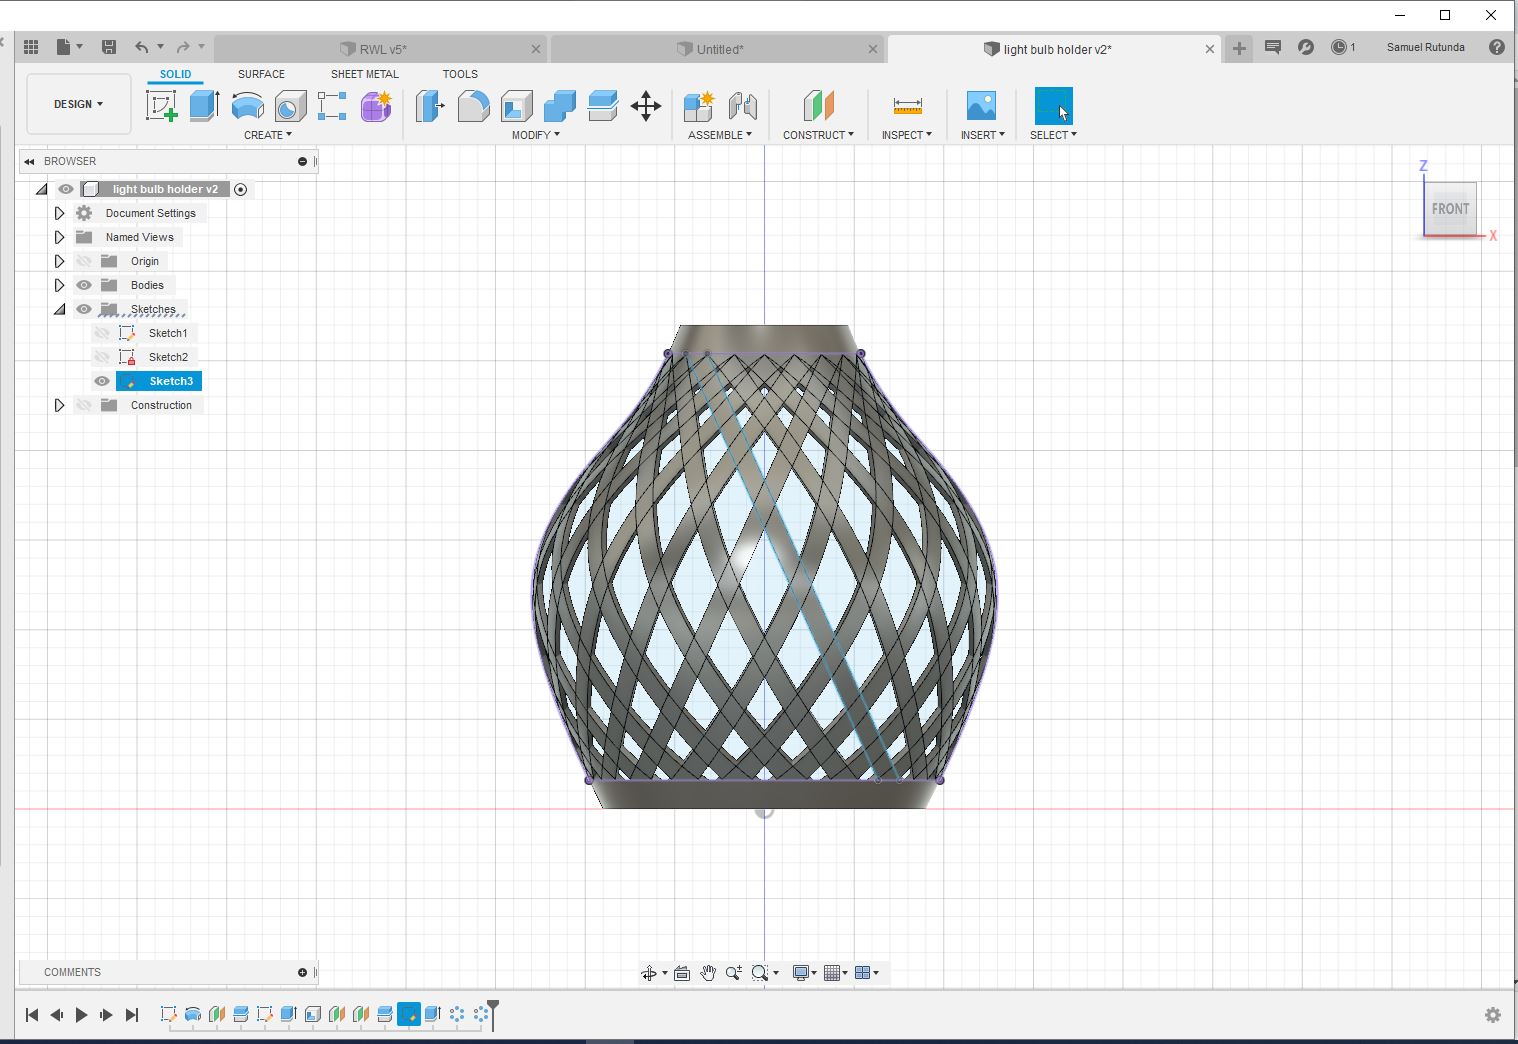Open the ASSEMBLE menu
Image resolution: width=1518 pixels, height=1044 pixels.
[720, 135]
